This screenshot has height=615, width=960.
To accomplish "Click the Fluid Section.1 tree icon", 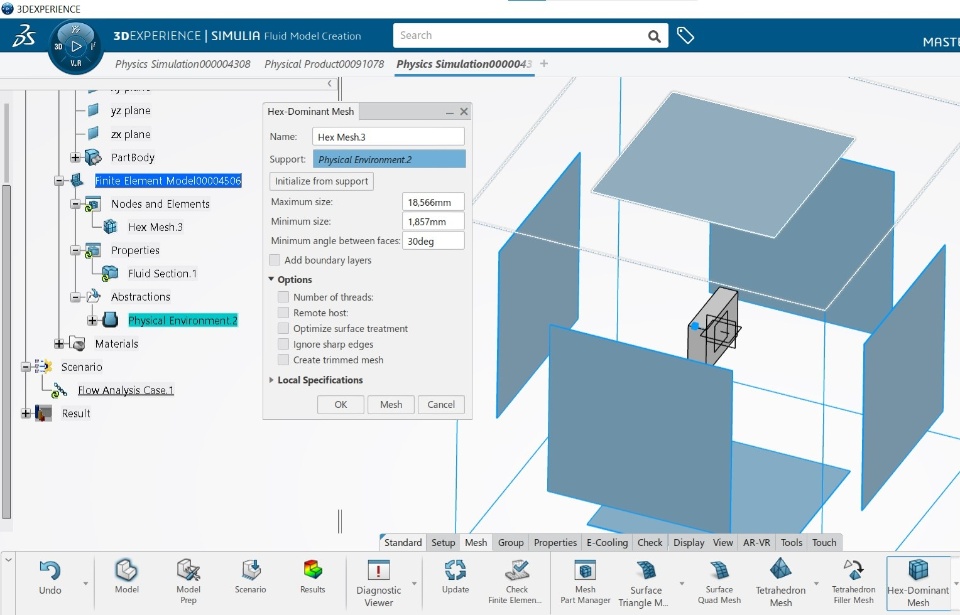I will pos(110,273).
